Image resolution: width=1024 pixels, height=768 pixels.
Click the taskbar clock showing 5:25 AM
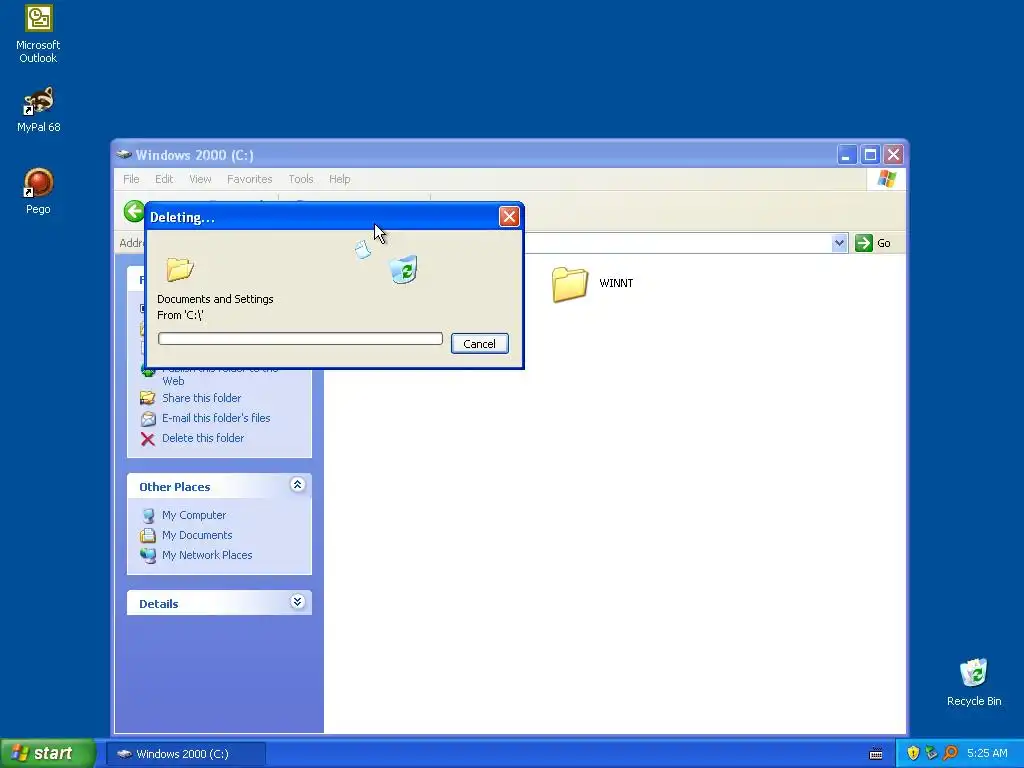[987, 754]
